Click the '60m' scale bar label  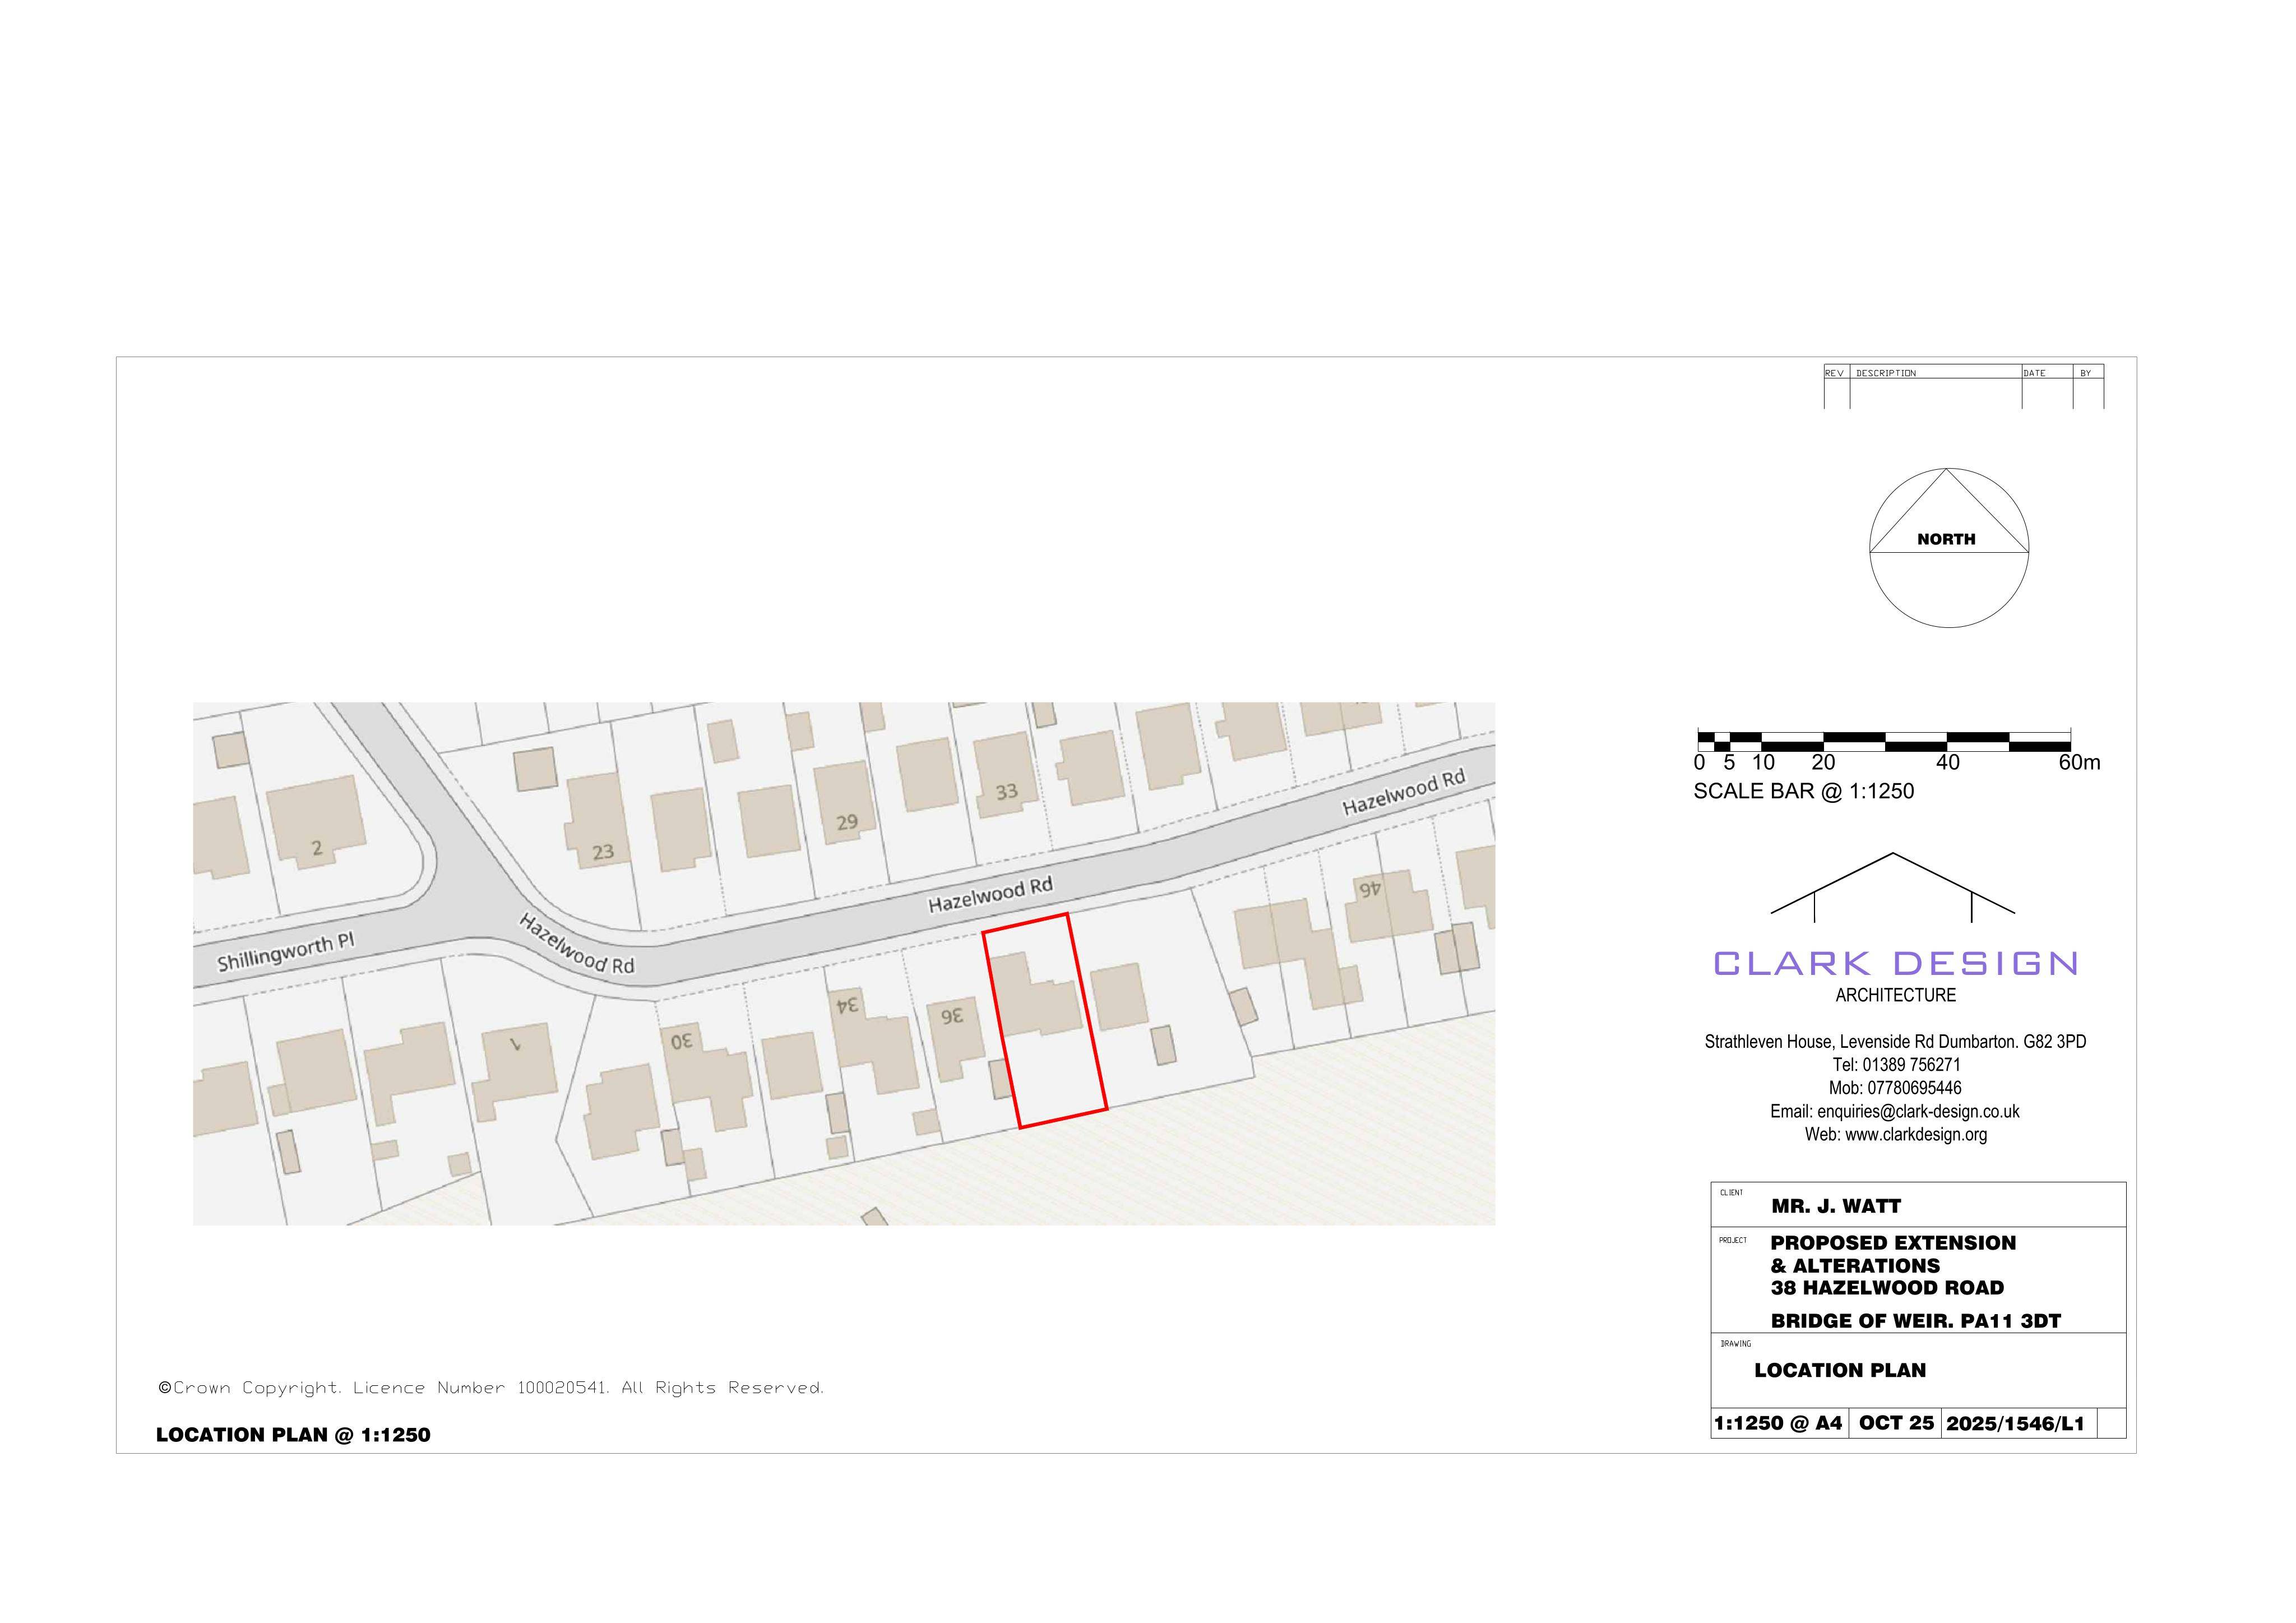pyautogui.click(x=2079, y=762)
